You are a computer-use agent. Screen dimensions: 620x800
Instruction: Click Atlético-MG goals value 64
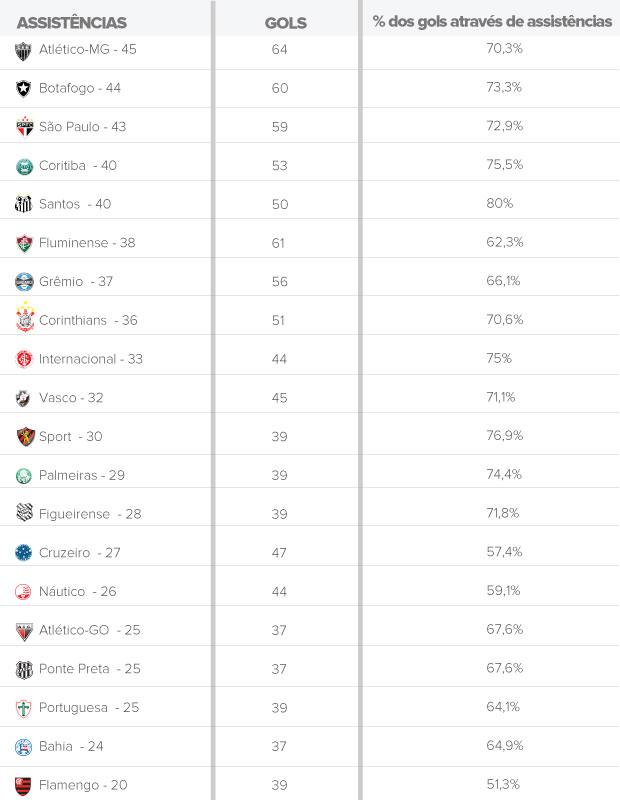pyautogui.click(x=279, y=49)
